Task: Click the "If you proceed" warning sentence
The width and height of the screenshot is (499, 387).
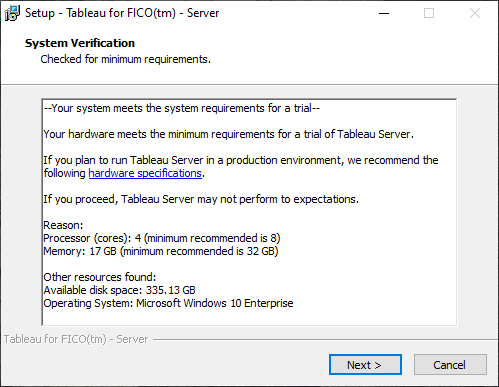Action: 201,199
